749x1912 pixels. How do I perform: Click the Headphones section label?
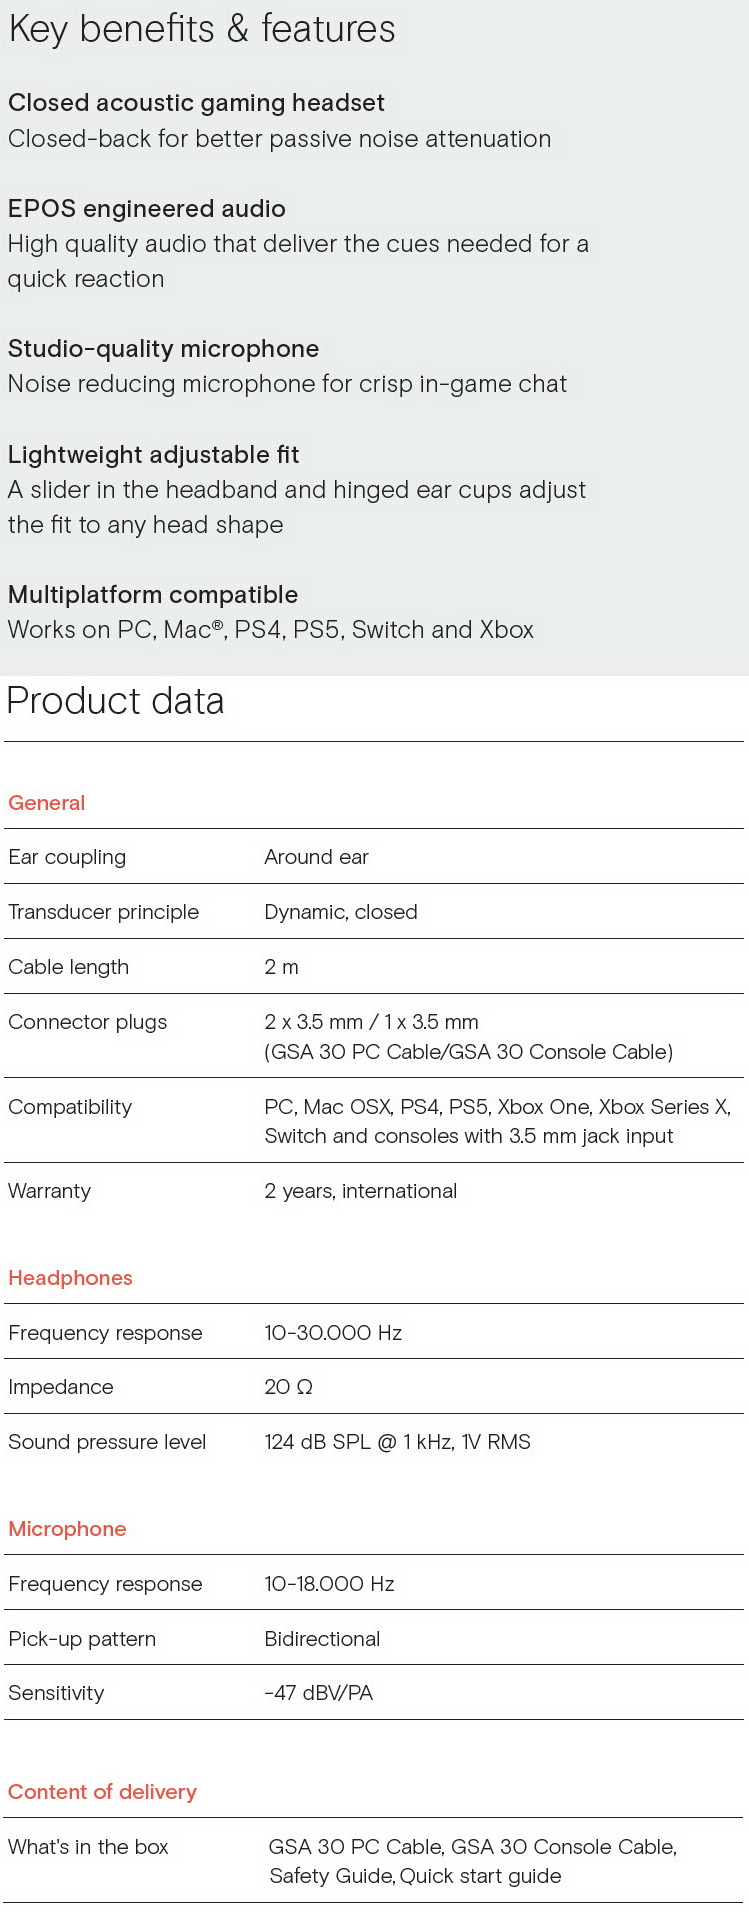pyautogui.click(x=70, y=1278)
